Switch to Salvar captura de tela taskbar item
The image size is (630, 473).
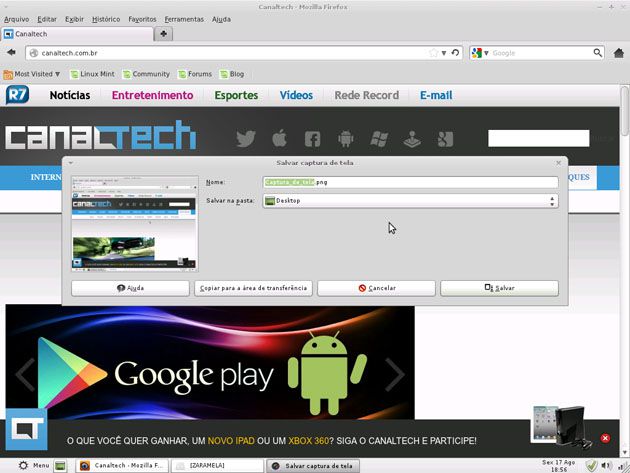[313, 466]
